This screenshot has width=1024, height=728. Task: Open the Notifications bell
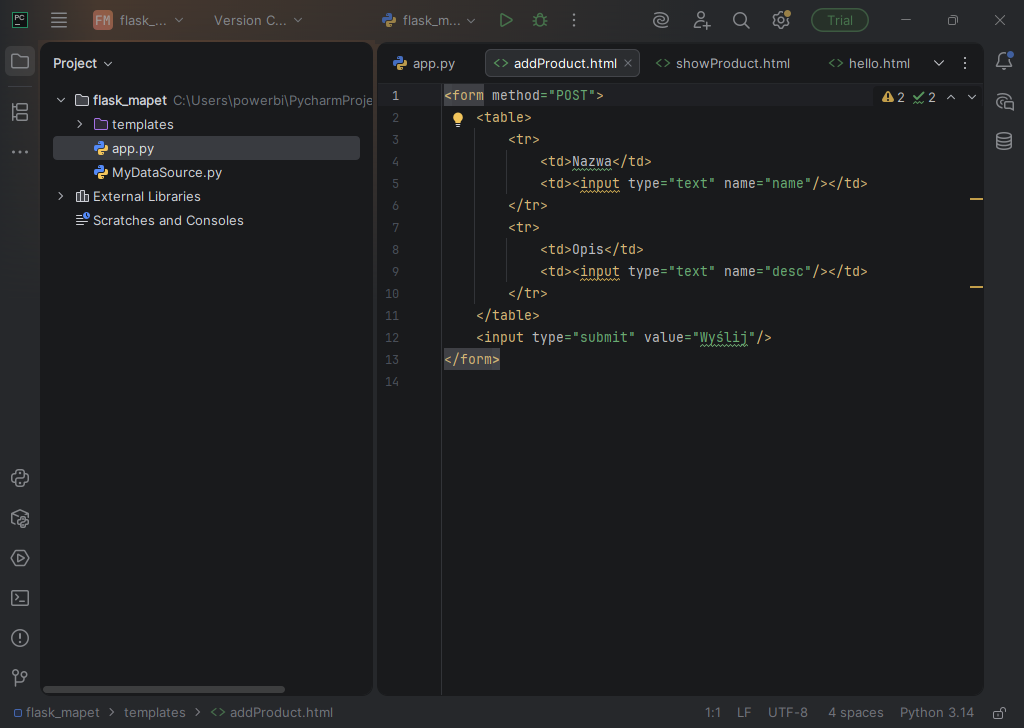(1004, 61)
